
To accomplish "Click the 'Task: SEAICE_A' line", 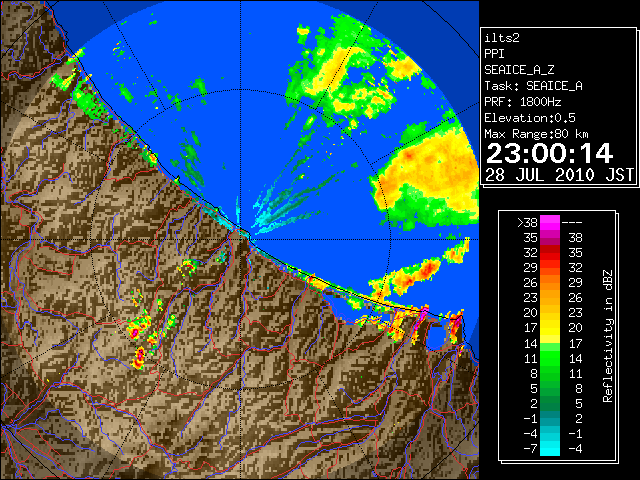I will pos(533,86).
